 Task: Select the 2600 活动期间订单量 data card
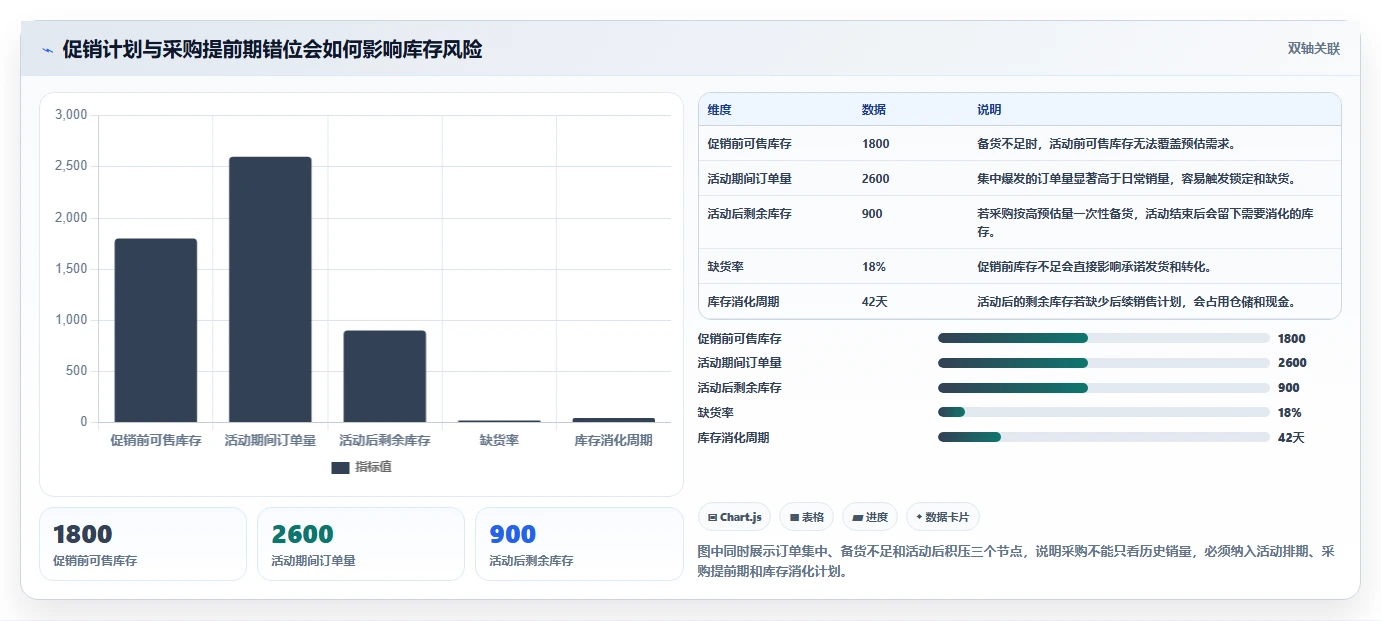point(361,544)
